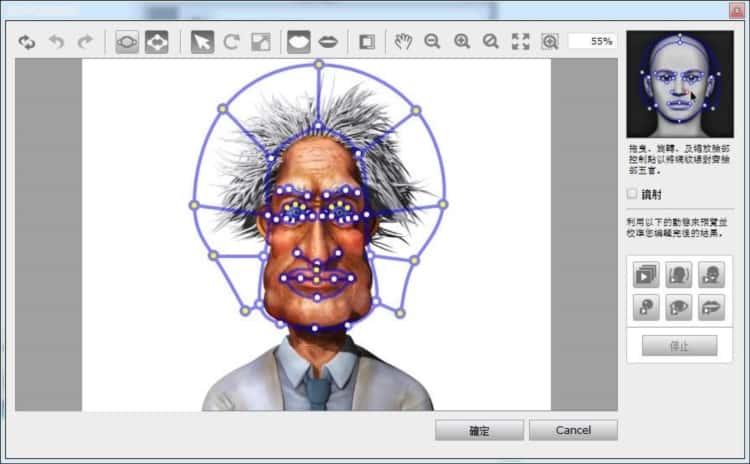Screen dimensions: 750x464
Task: Click the face reference thumbnail image
Action: pos(679,84)
